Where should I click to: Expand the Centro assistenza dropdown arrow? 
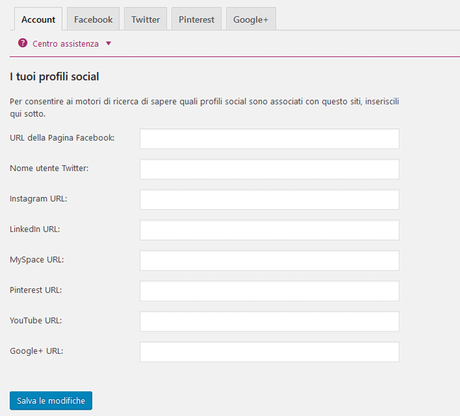[x=108, y=43]
